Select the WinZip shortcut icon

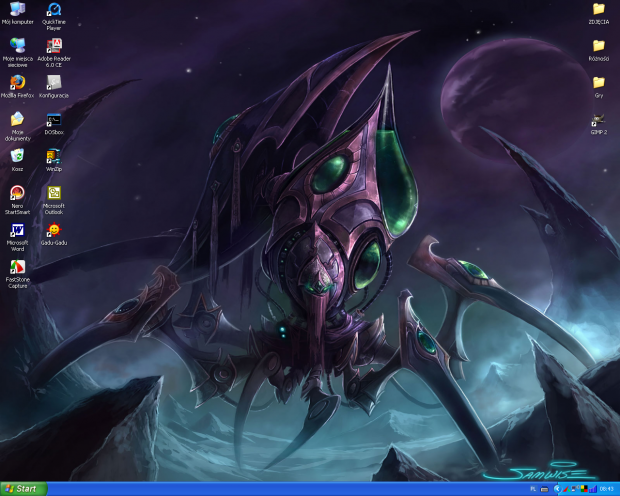(x=54, y=160)
